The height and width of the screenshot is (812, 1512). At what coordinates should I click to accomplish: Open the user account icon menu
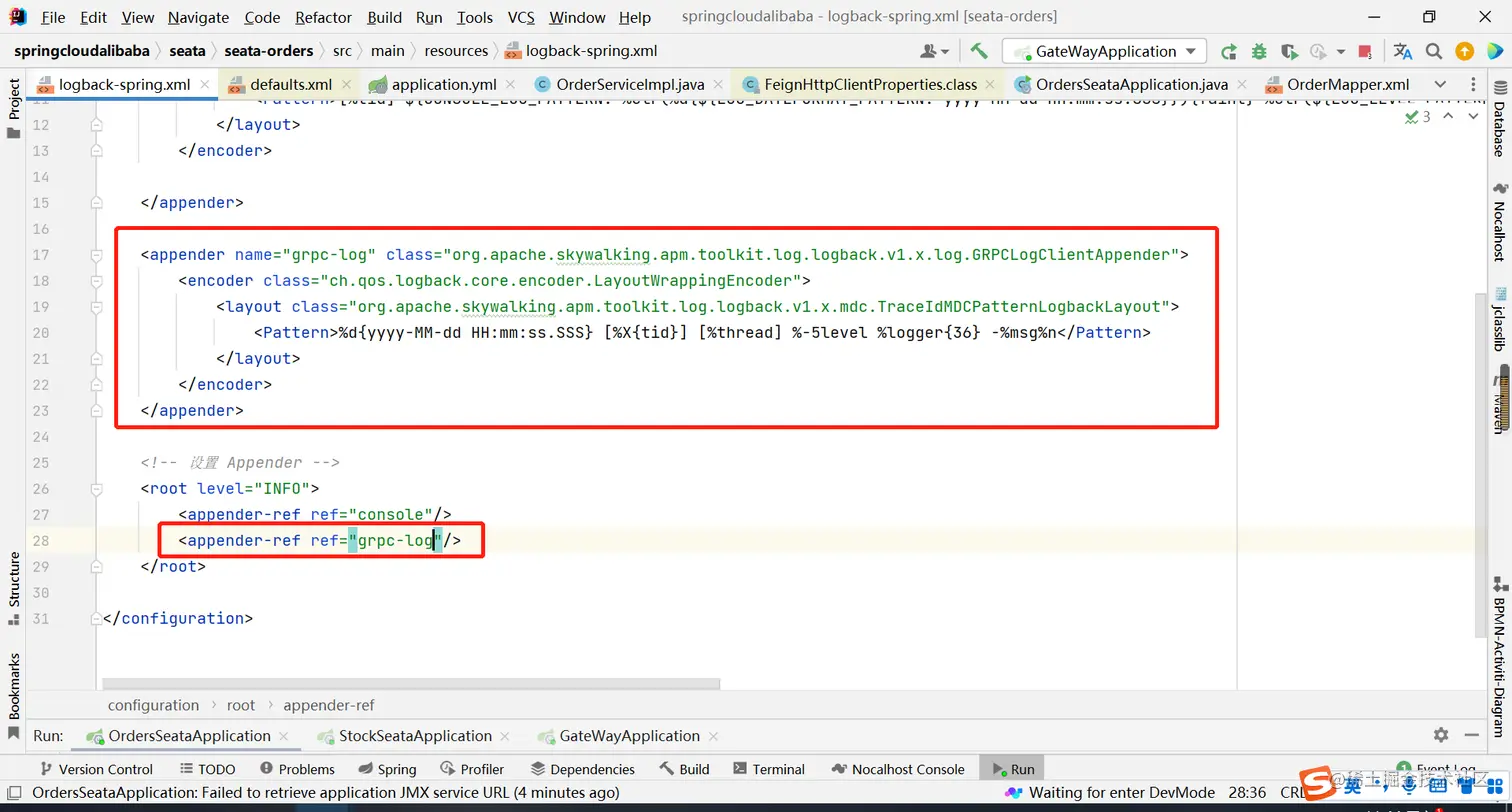pyautogui.click(x=933, y=51)
